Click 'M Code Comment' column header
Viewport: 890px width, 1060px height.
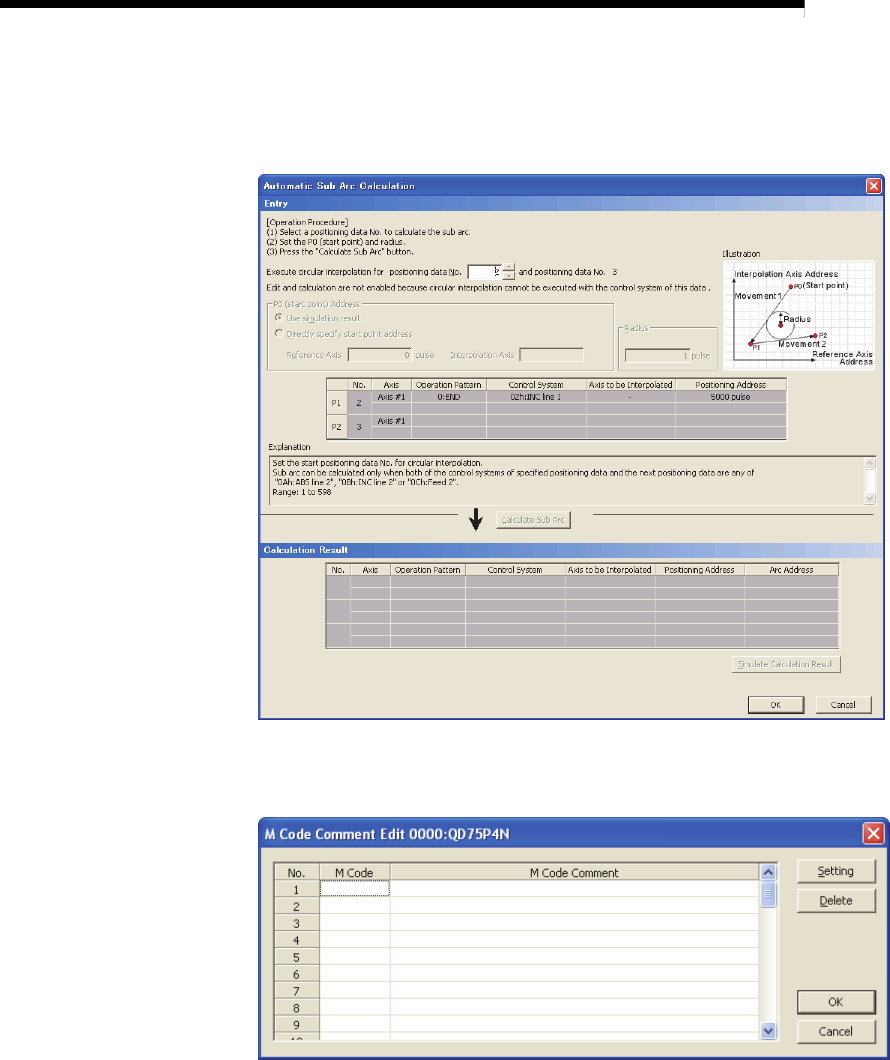click(x=574, y=873)
